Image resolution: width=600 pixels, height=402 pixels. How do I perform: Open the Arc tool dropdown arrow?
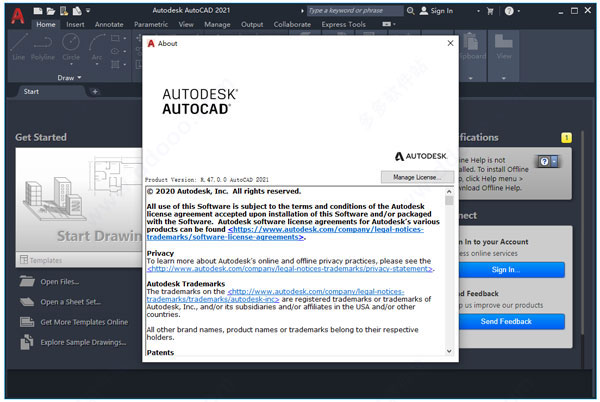tap(97, 65)
